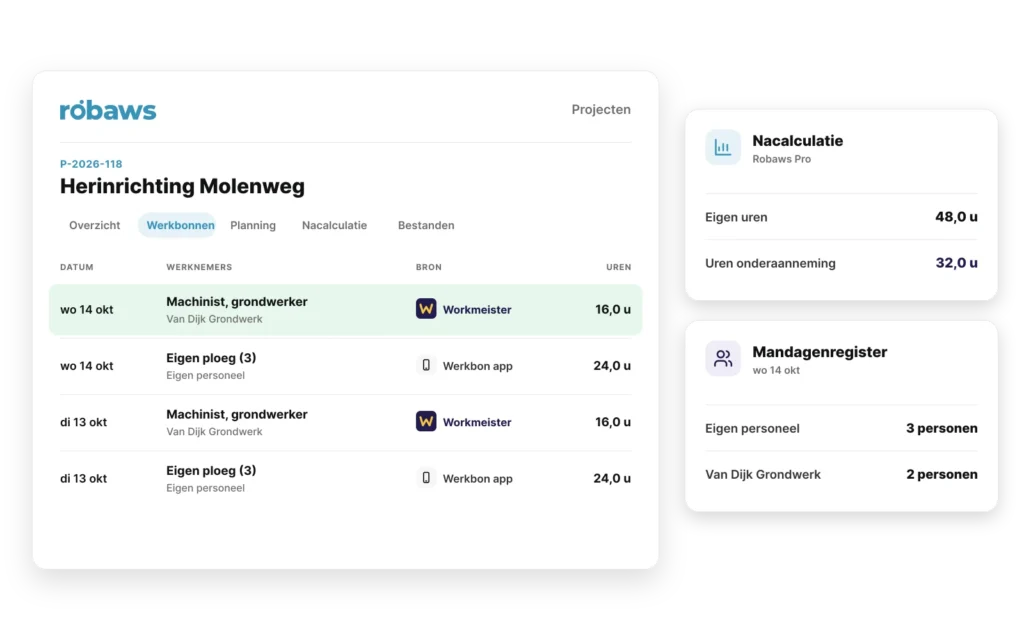Click the DATUM column header

click(76, 267)
